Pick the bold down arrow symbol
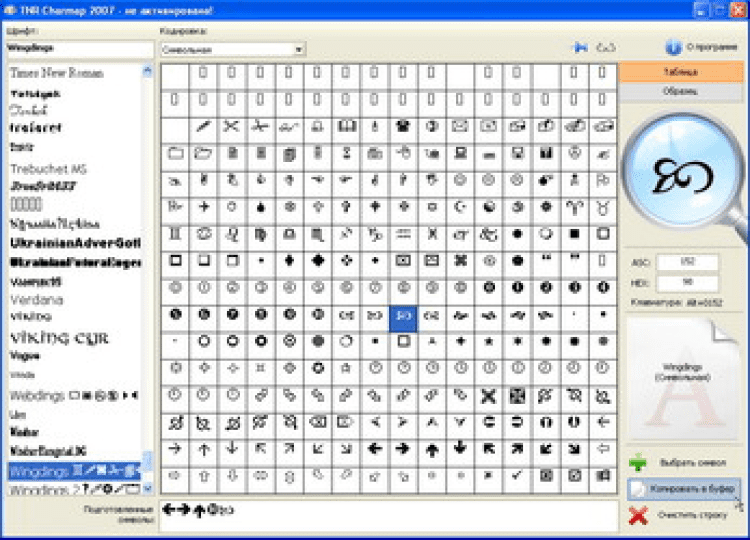The image size is (750, 540). [x=460, y=449]
